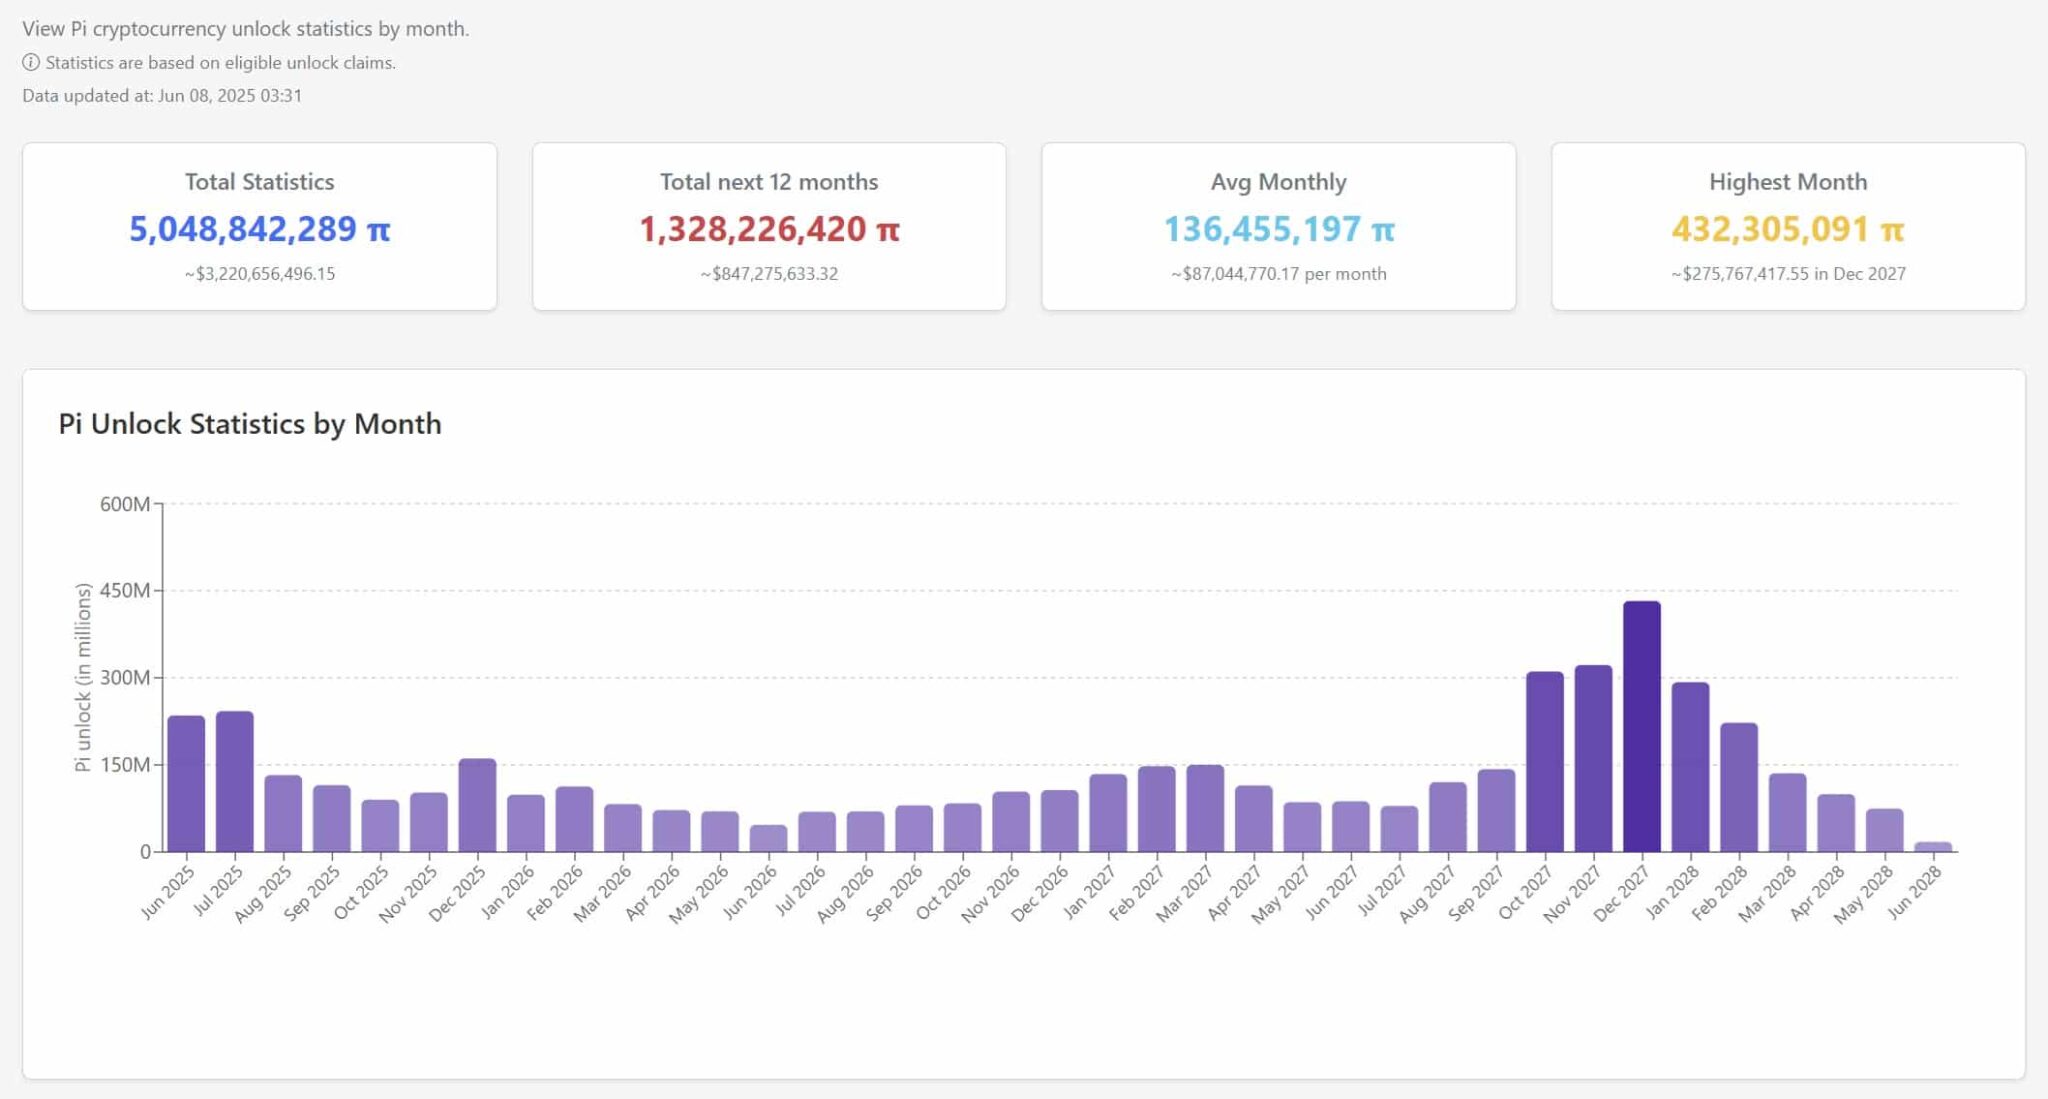Select the Jun 2026 shortest mid bar
2048x1099 pixels.
tap(768, 839)
